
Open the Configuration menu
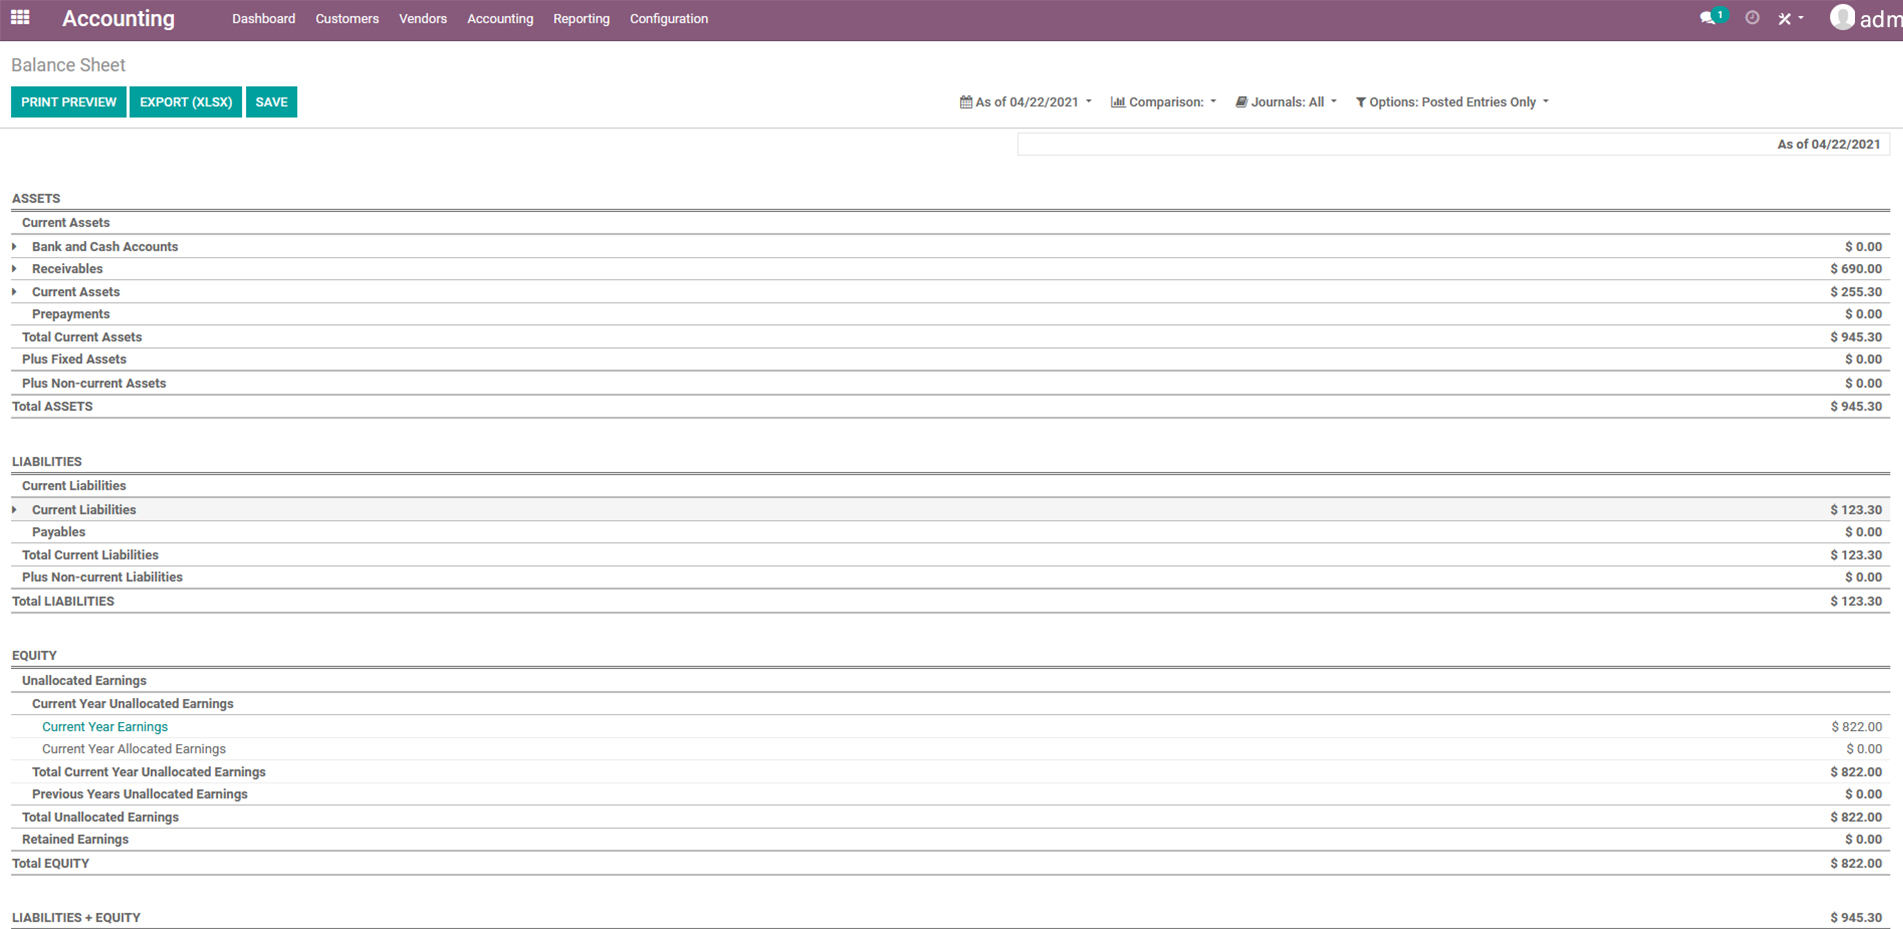[668, 19]
